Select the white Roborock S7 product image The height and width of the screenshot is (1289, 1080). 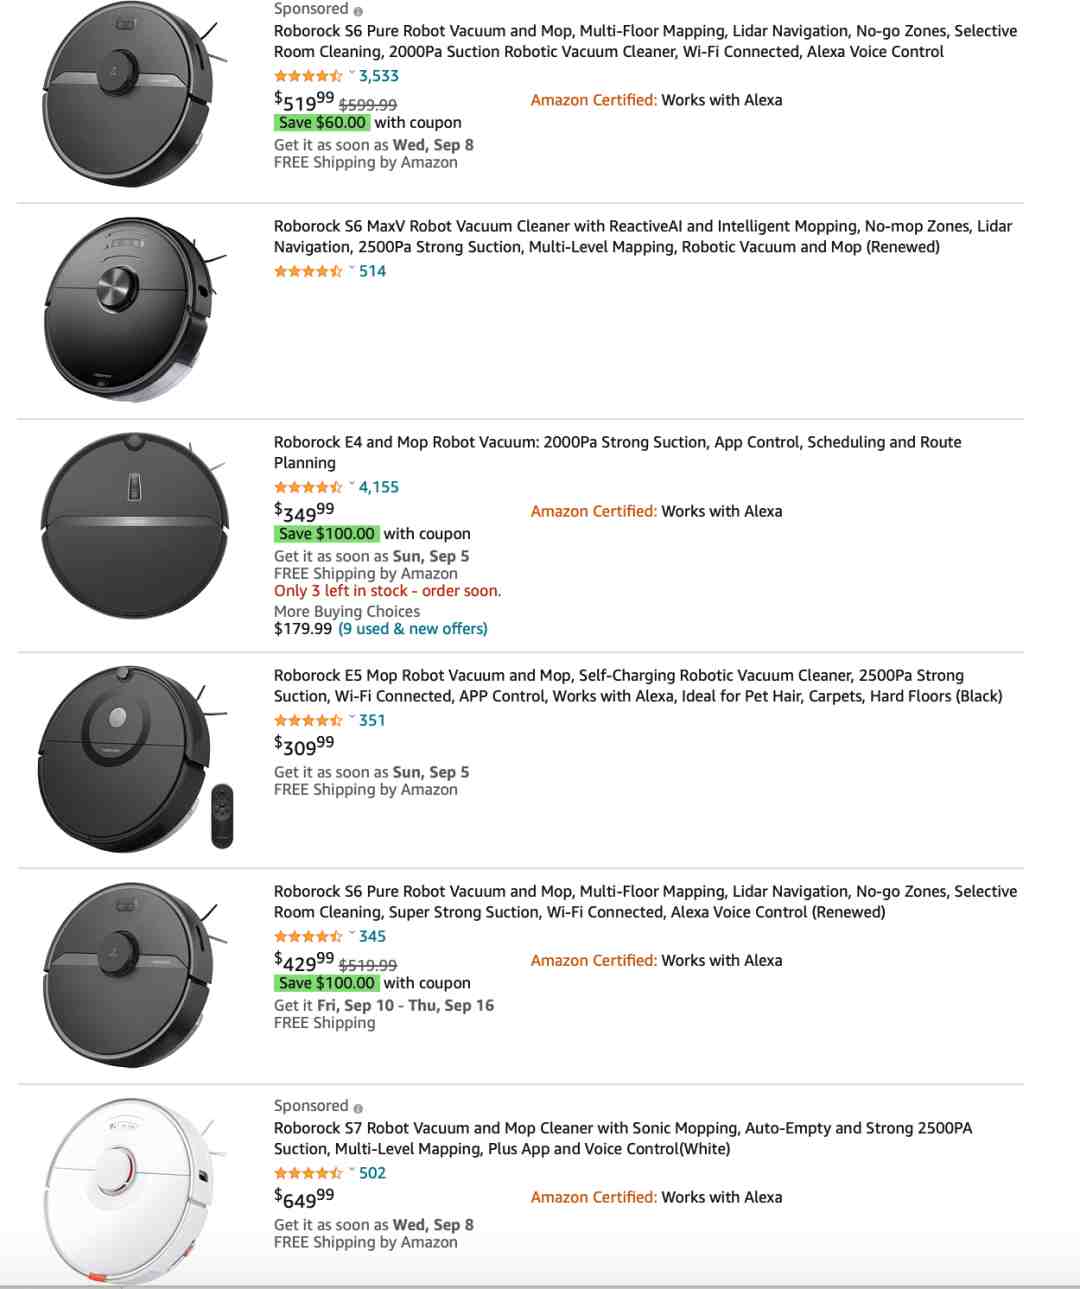point(130,1192)
